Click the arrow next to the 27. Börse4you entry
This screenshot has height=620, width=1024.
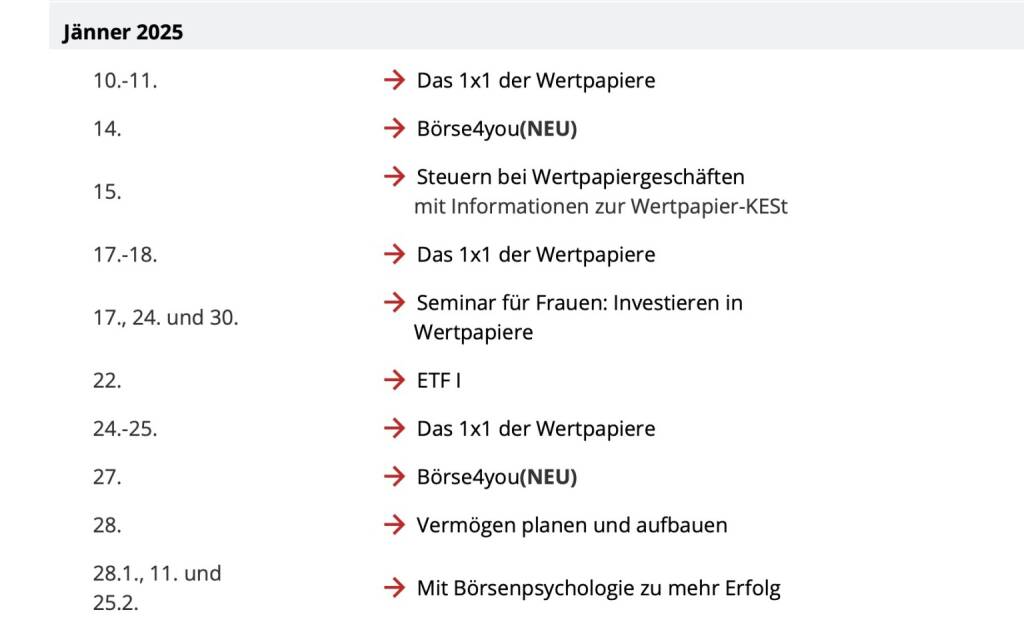pyautogui.click(x=393, y=477)
